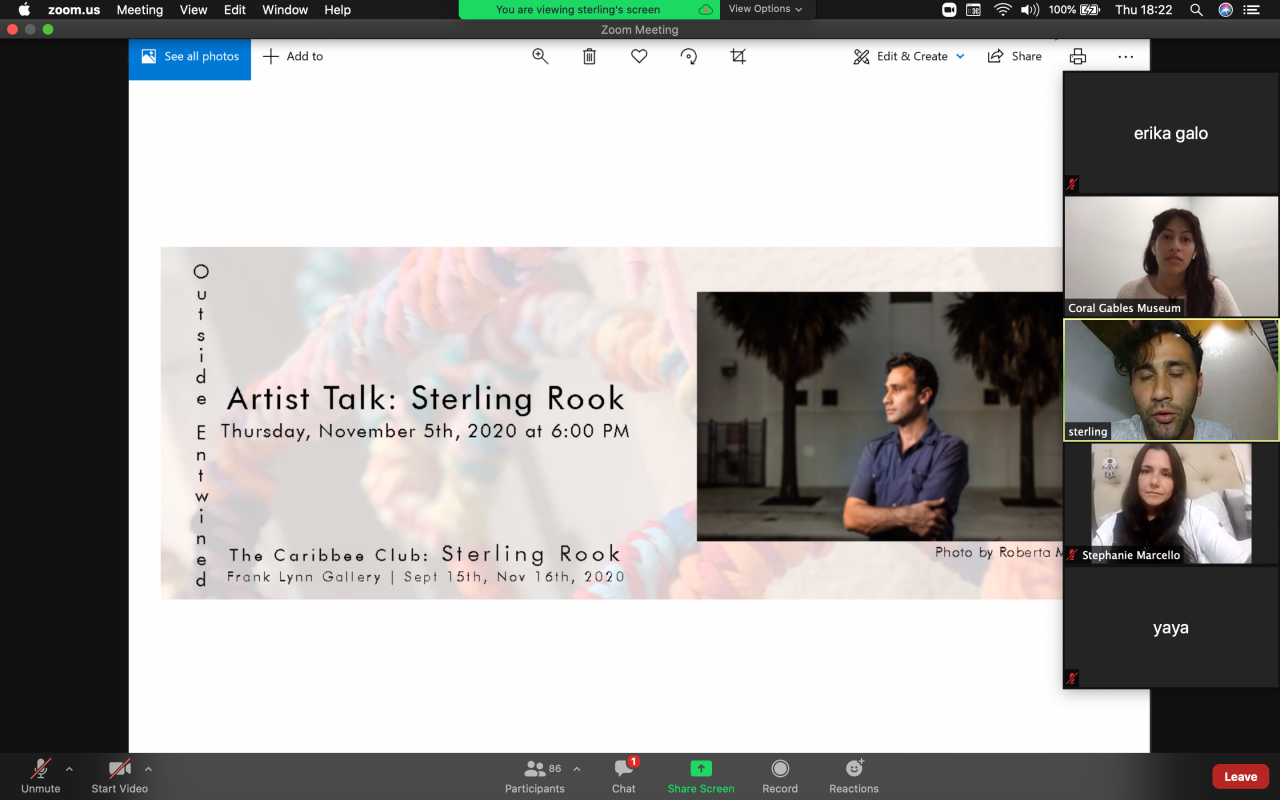Start Video camera toggle
This screenshot has height=800, width=1280.
(120, 775)
